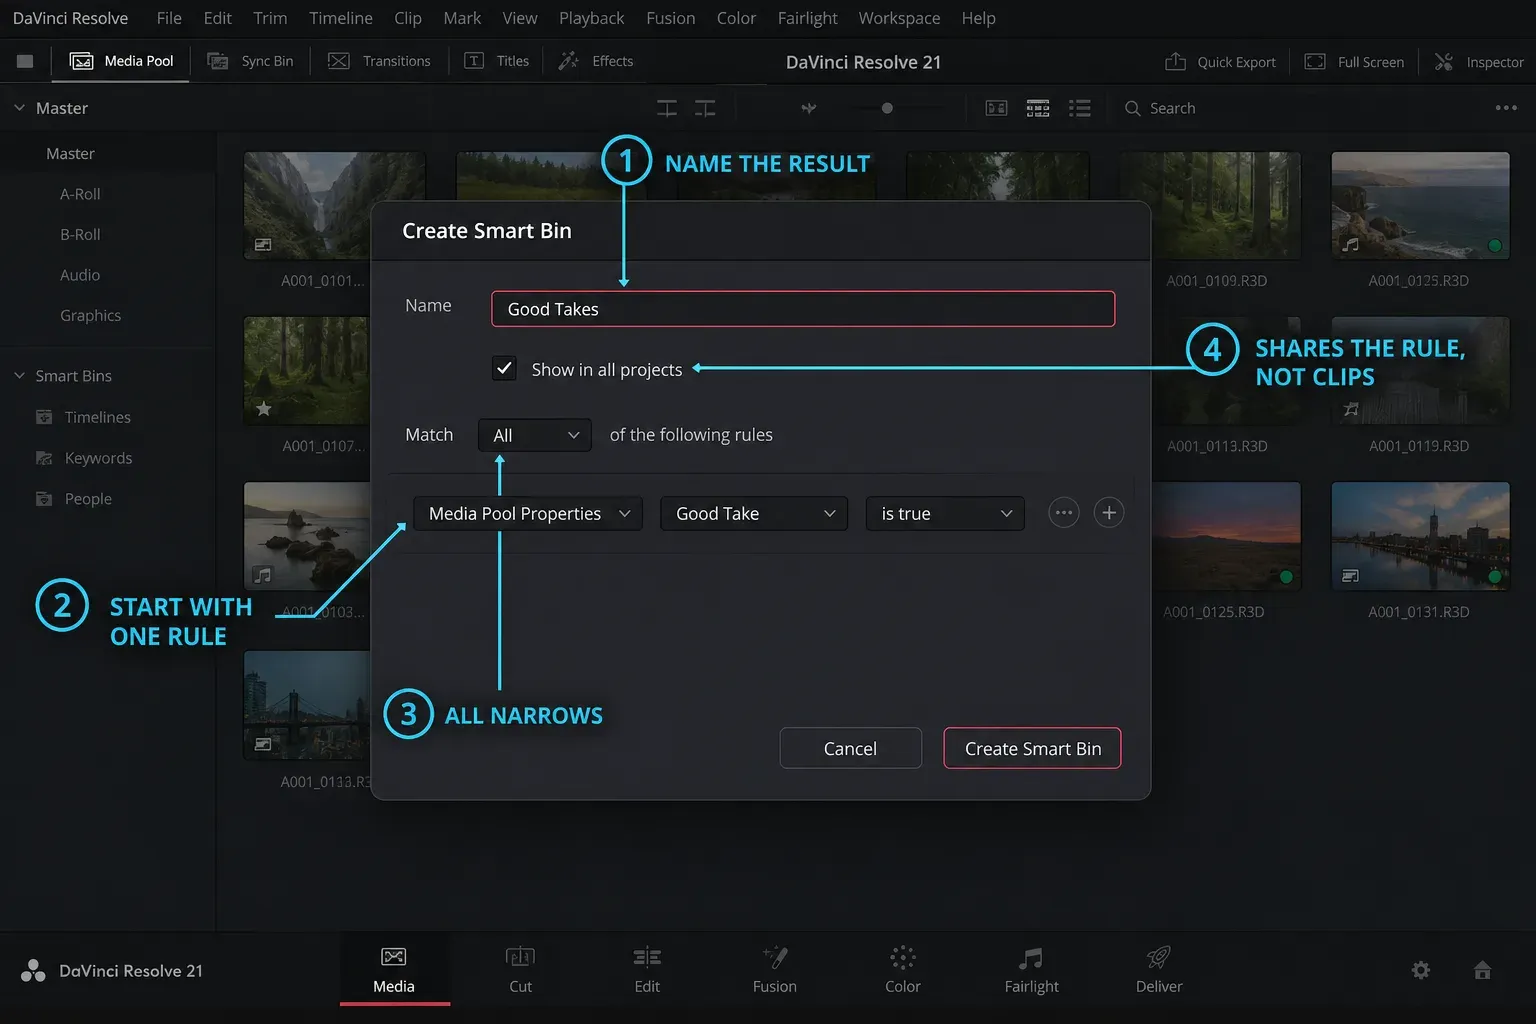Click the search magnifier icon

(x=1133, y=108)
